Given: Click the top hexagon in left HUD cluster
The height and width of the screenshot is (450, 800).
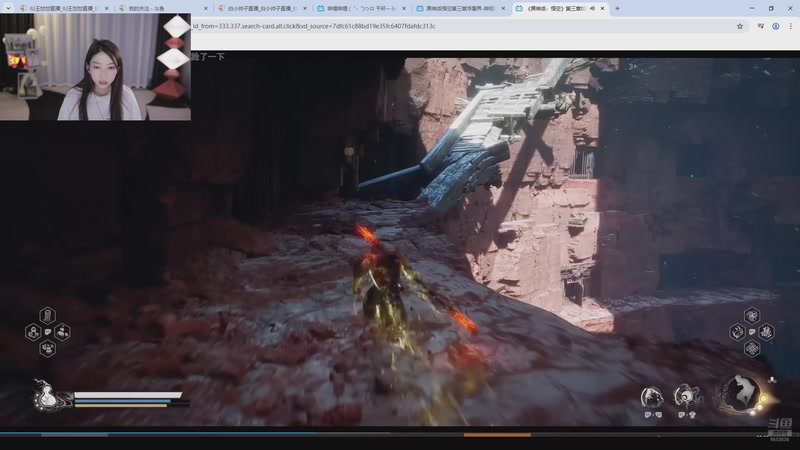Looking at the screenshot, I should coord(47,315).
